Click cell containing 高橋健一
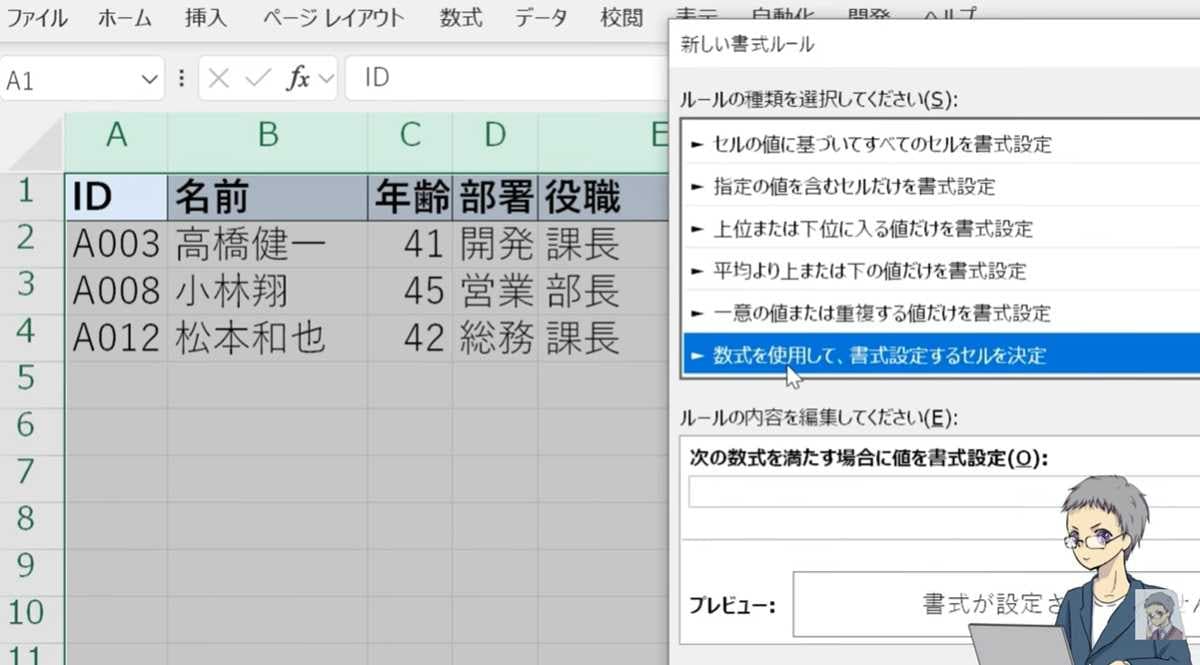The height and width of the screenshot is (665, 1200). (267, 244)
